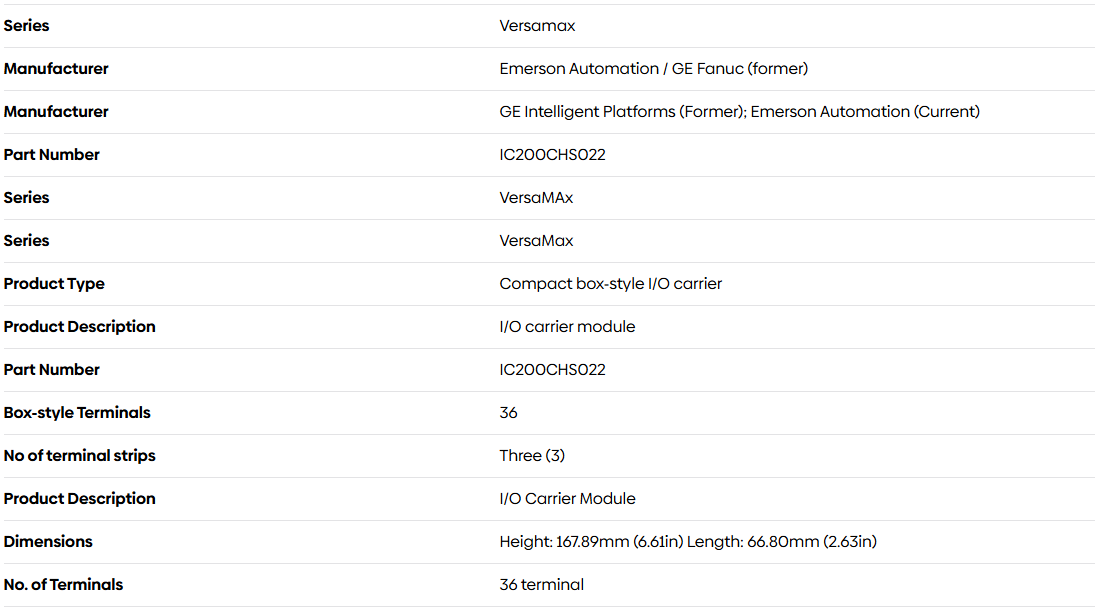Image resolution: width=1095 pixels, height=610 pixels.
Task: Click the Versamax series value
Action: coord(537,26)
